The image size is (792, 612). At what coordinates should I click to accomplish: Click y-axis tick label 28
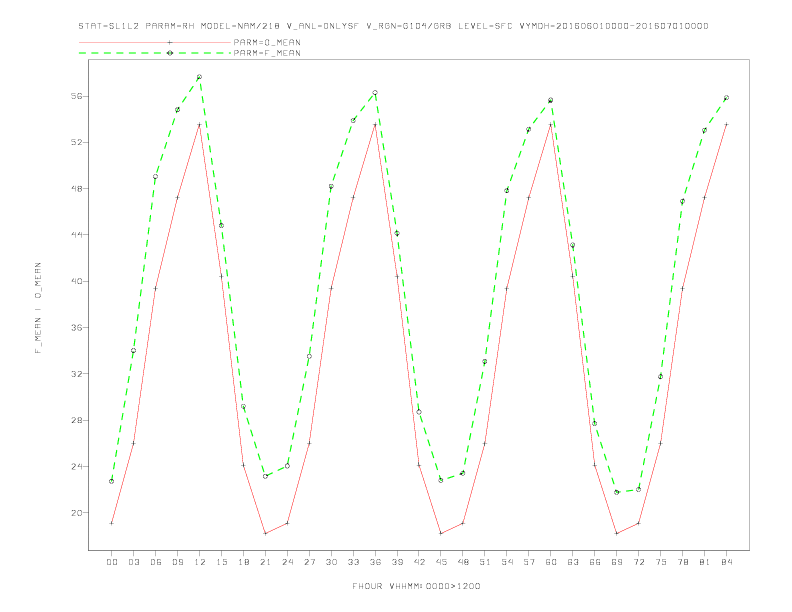point(77,420)
